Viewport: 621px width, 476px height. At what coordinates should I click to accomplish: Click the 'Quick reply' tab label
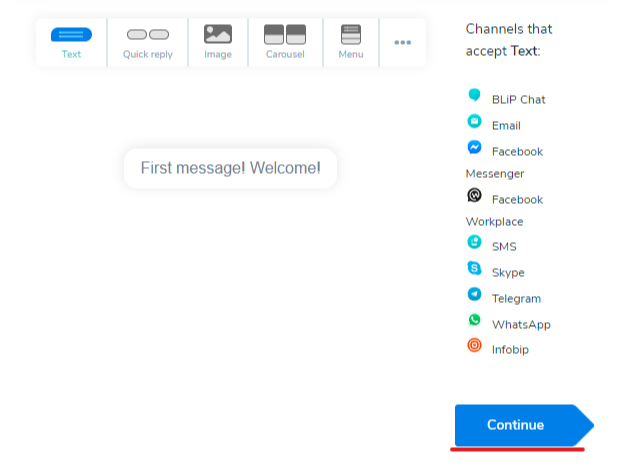point(148,55)
